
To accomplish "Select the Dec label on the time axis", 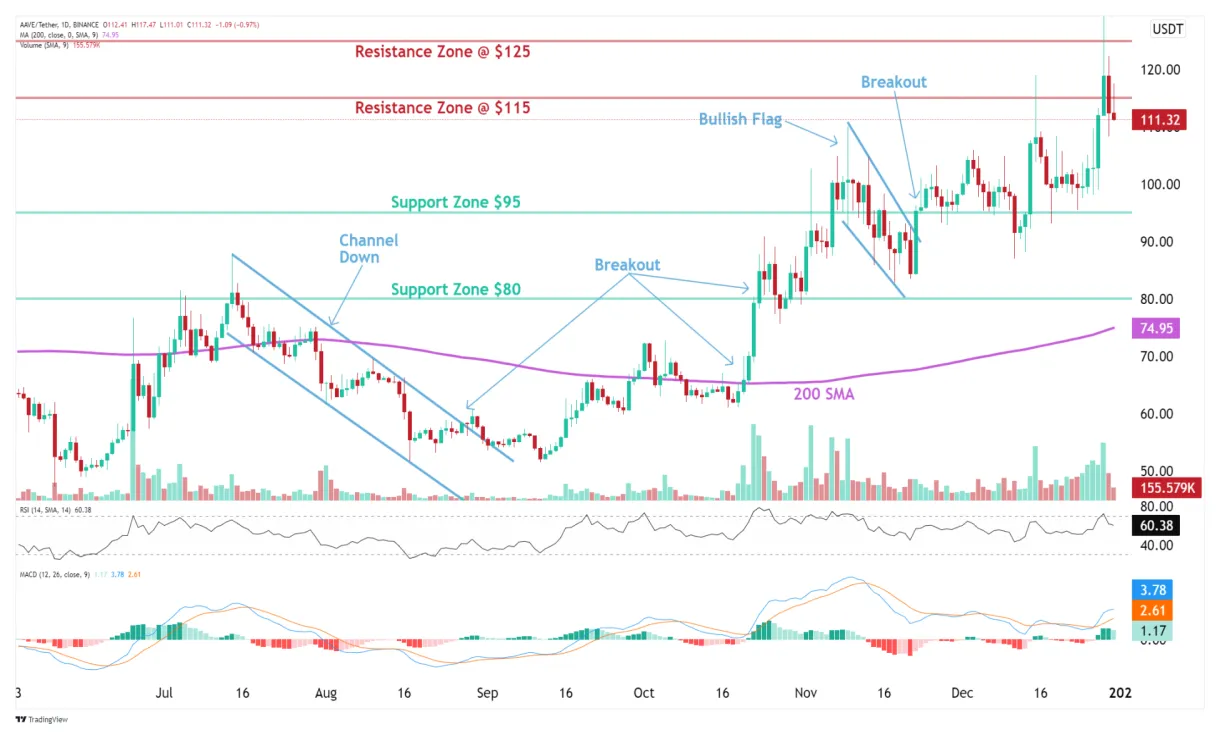I will pos(962,693).
